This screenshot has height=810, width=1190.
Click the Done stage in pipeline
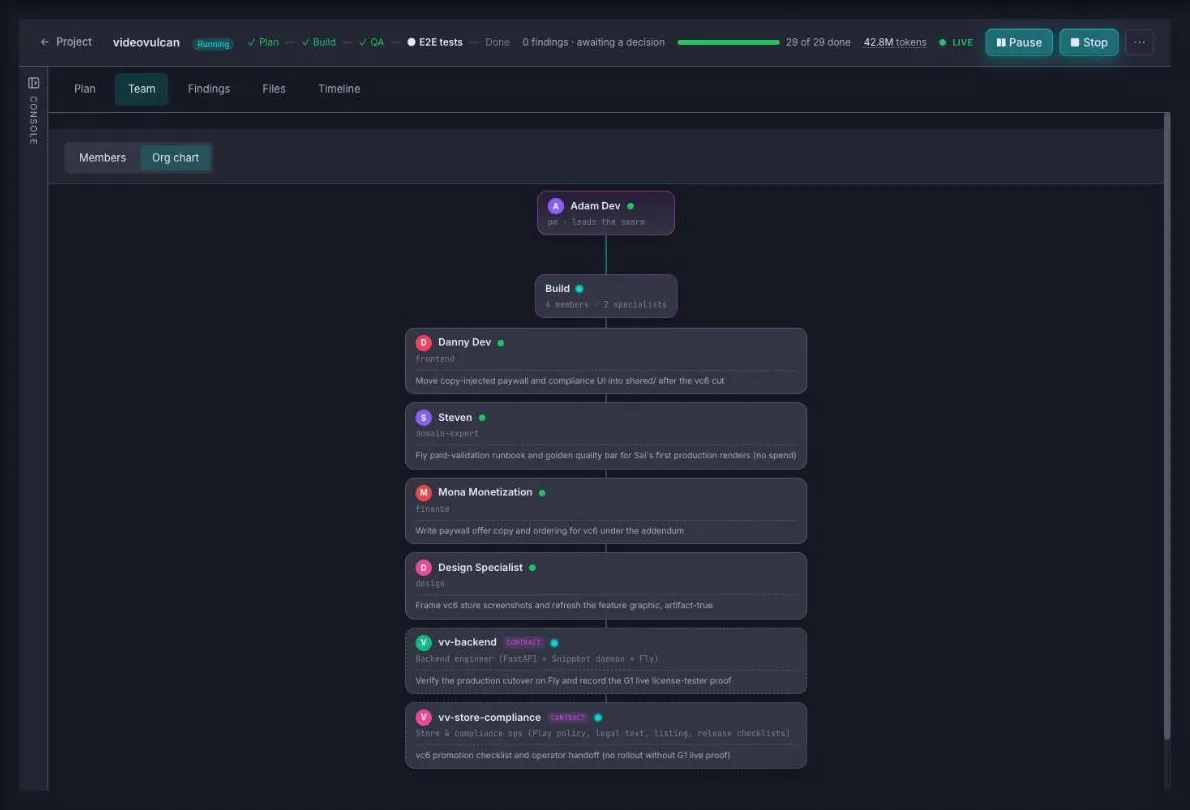[x=497, y=43]
